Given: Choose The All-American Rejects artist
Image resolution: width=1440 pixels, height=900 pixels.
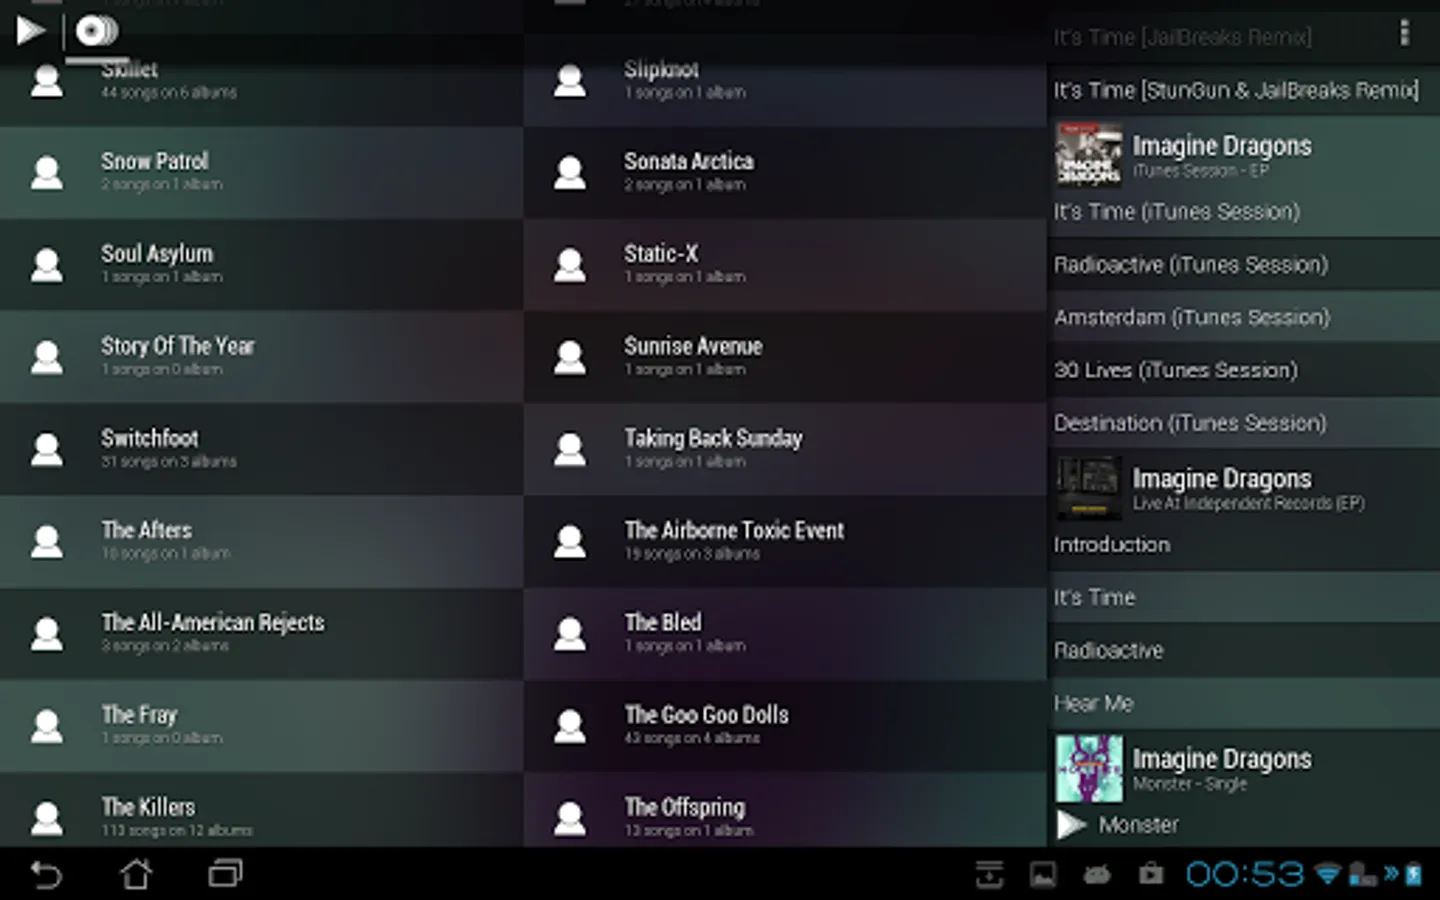Looking at the screenshot, I should pos(261,633).
